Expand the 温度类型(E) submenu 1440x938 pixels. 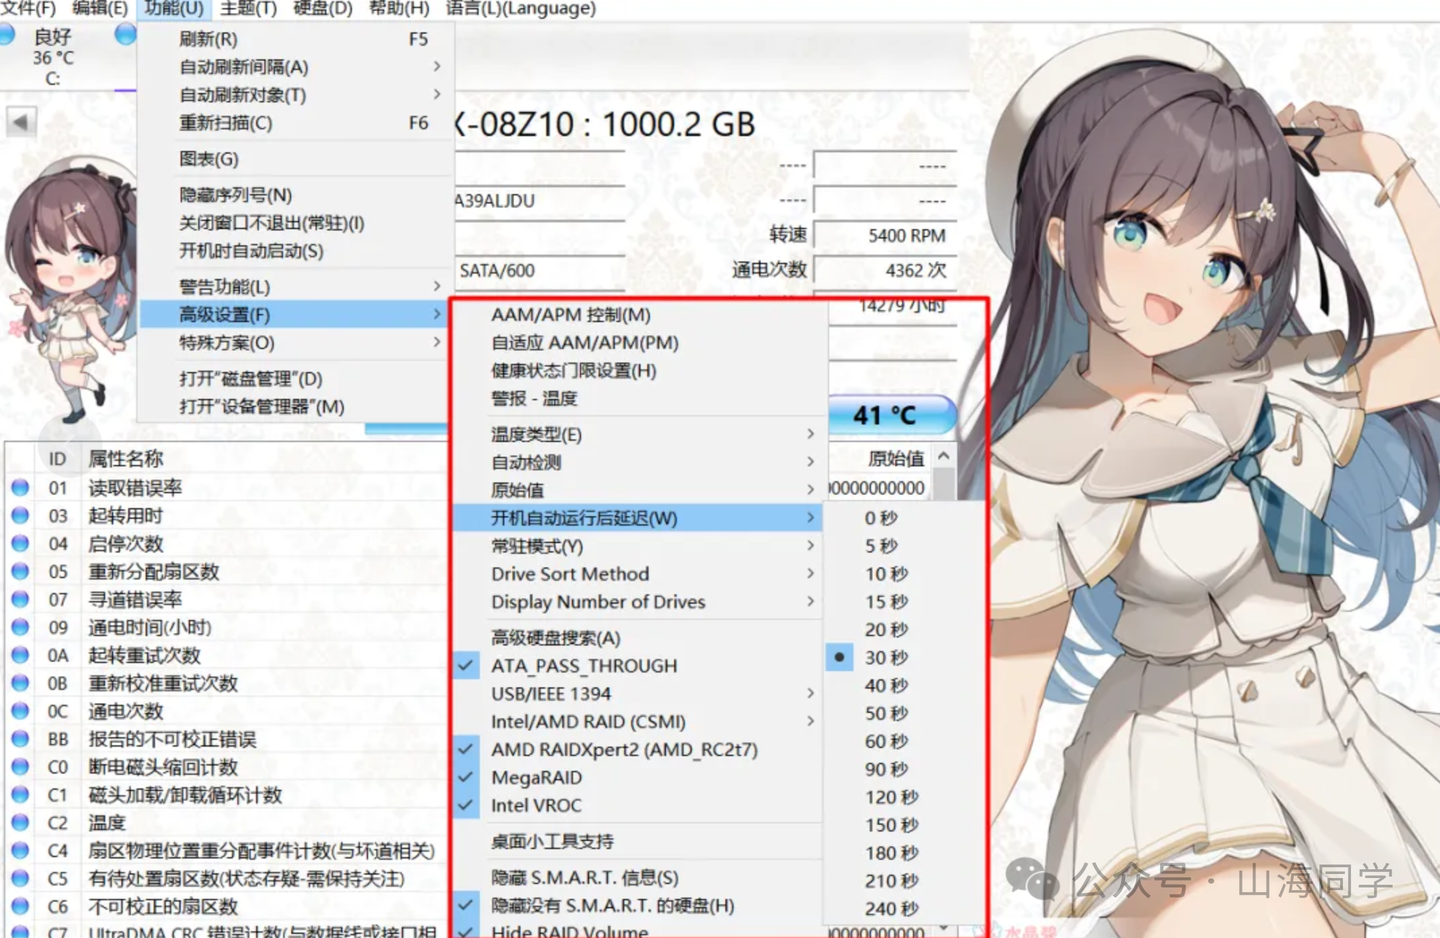637,434
